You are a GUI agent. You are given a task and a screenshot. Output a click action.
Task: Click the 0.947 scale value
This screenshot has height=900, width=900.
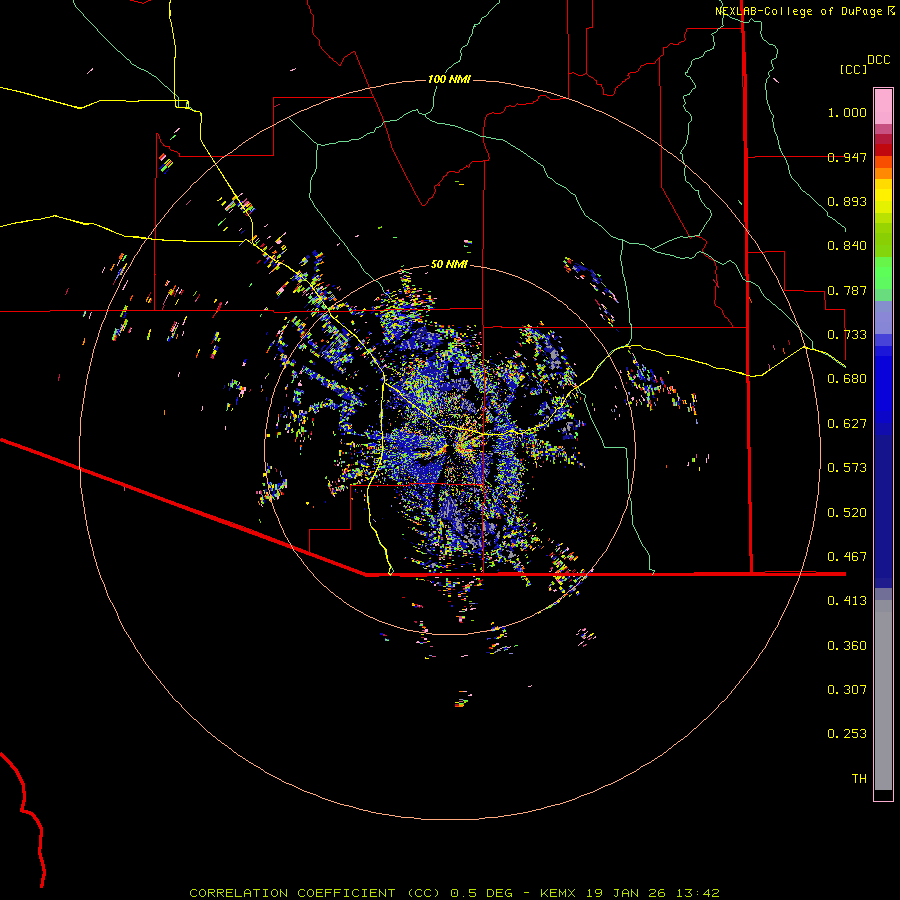click(847, 157)
